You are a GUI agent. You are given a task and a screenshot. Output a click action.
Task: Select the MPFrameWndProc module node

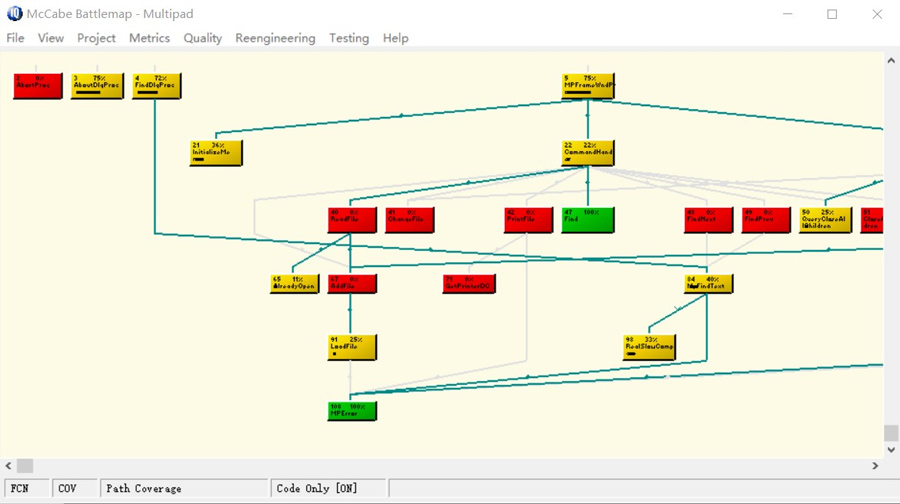[x=588, y=86]
